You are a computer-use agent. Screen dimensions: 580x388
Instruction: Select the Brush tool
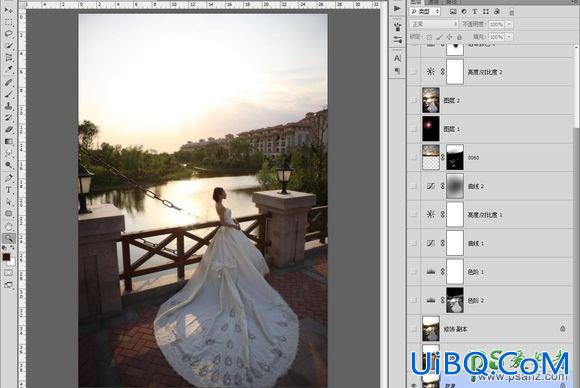8,94
